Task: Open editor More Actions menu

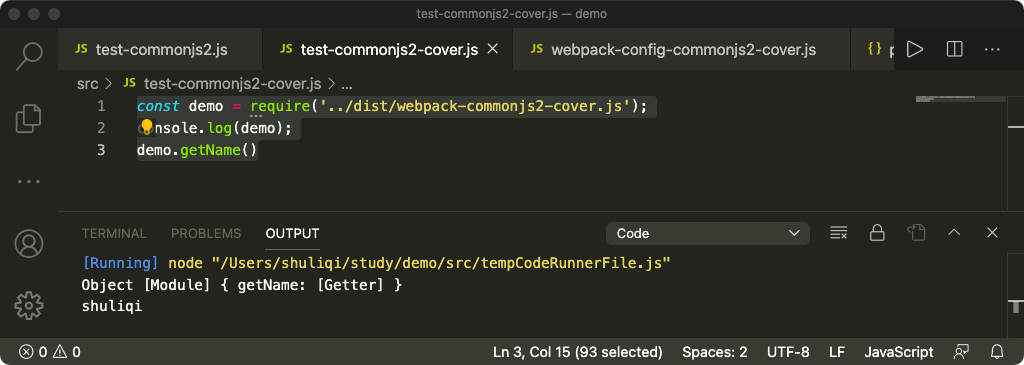Action: [992, 50]
